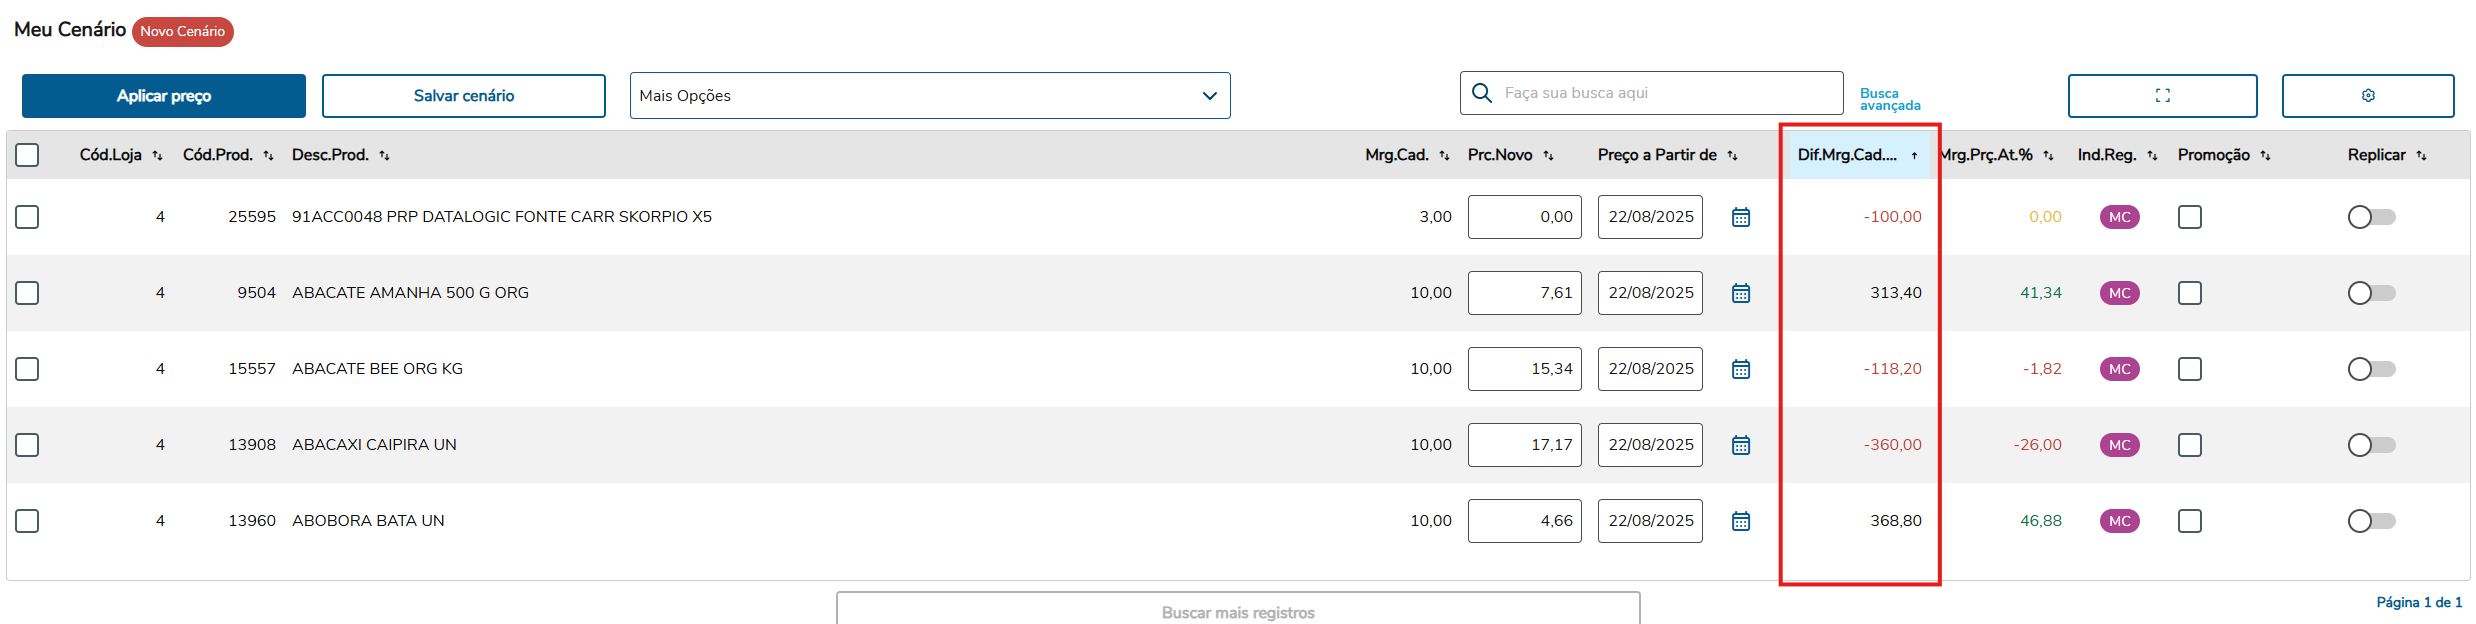Open the Busca avançada link
Screen dimensions: 2476x624
[x=1889, y=99]
